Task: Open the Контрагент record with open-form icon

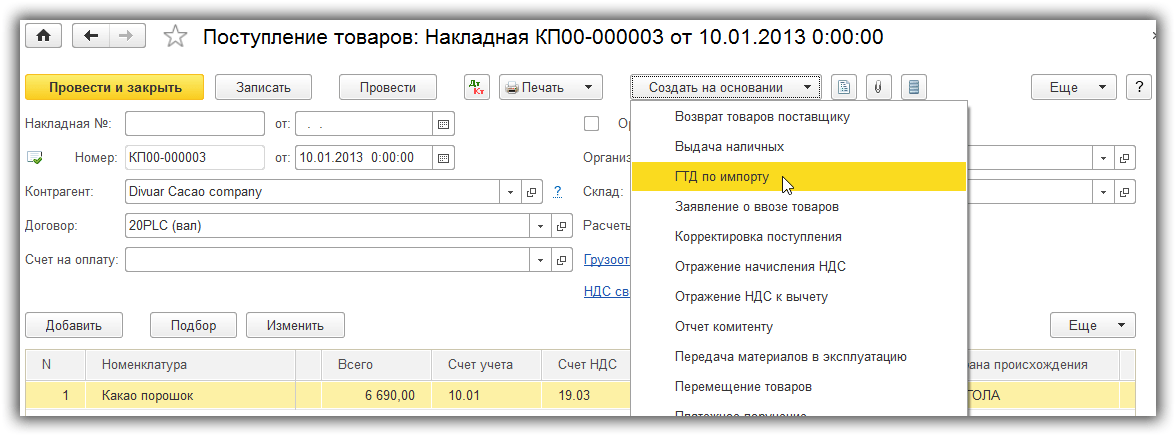Action: pos(533,191)
